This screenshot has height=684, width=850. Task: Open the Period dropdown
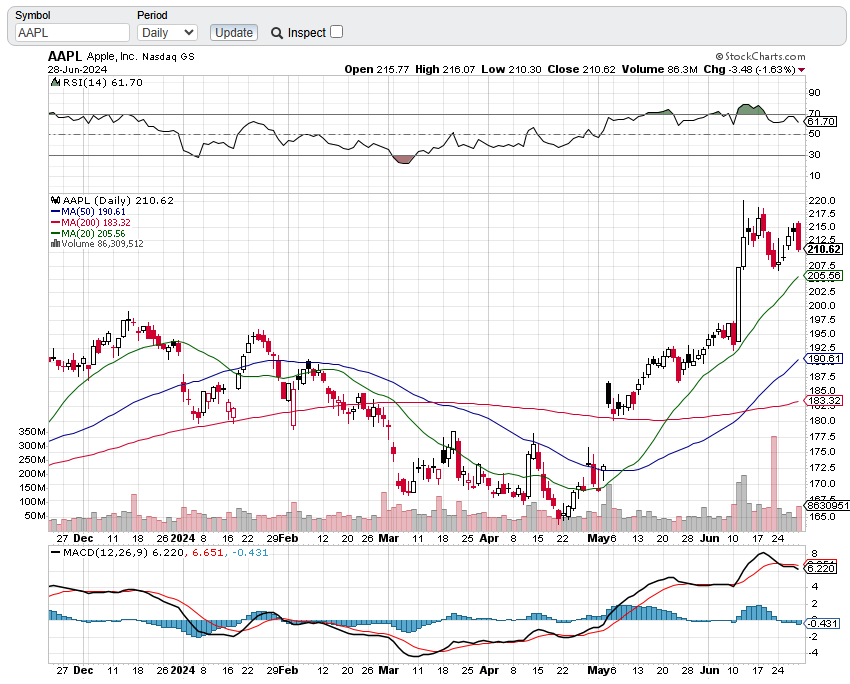(x=167, y=33)
